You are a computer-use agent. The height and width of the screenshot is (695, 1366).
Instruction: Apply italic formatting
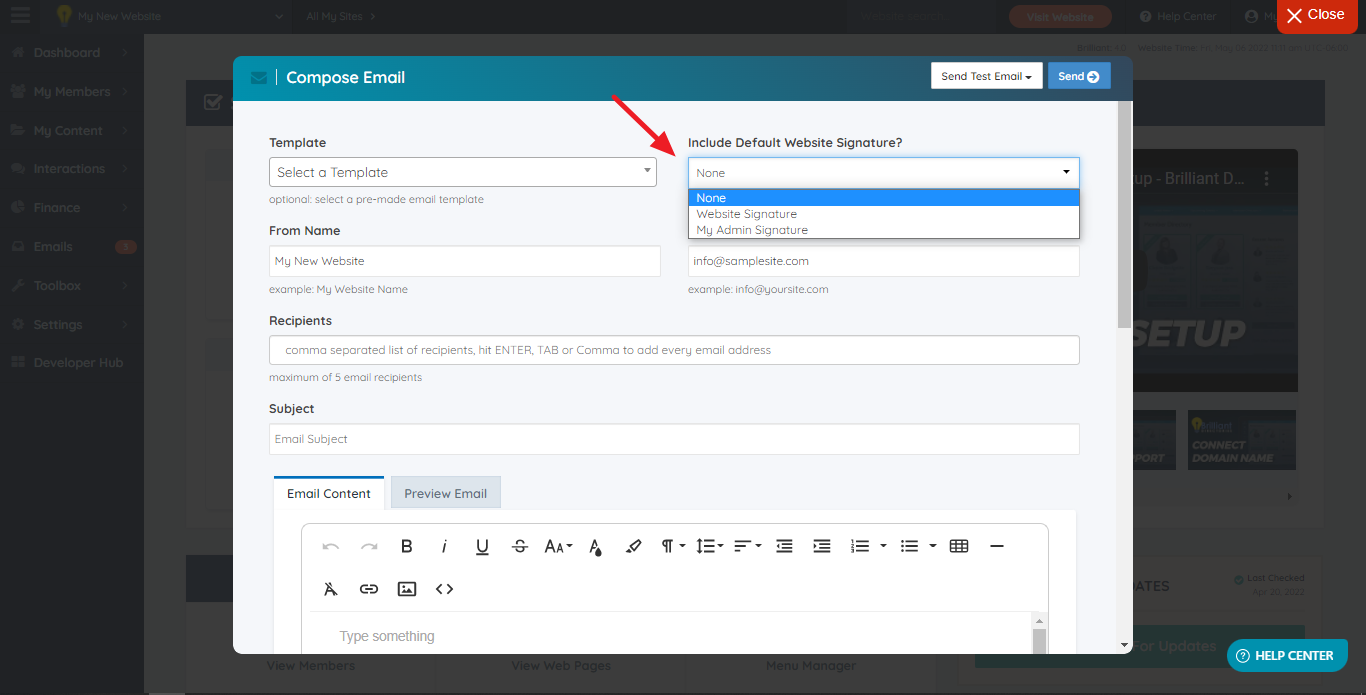click(x=444, y=546)
